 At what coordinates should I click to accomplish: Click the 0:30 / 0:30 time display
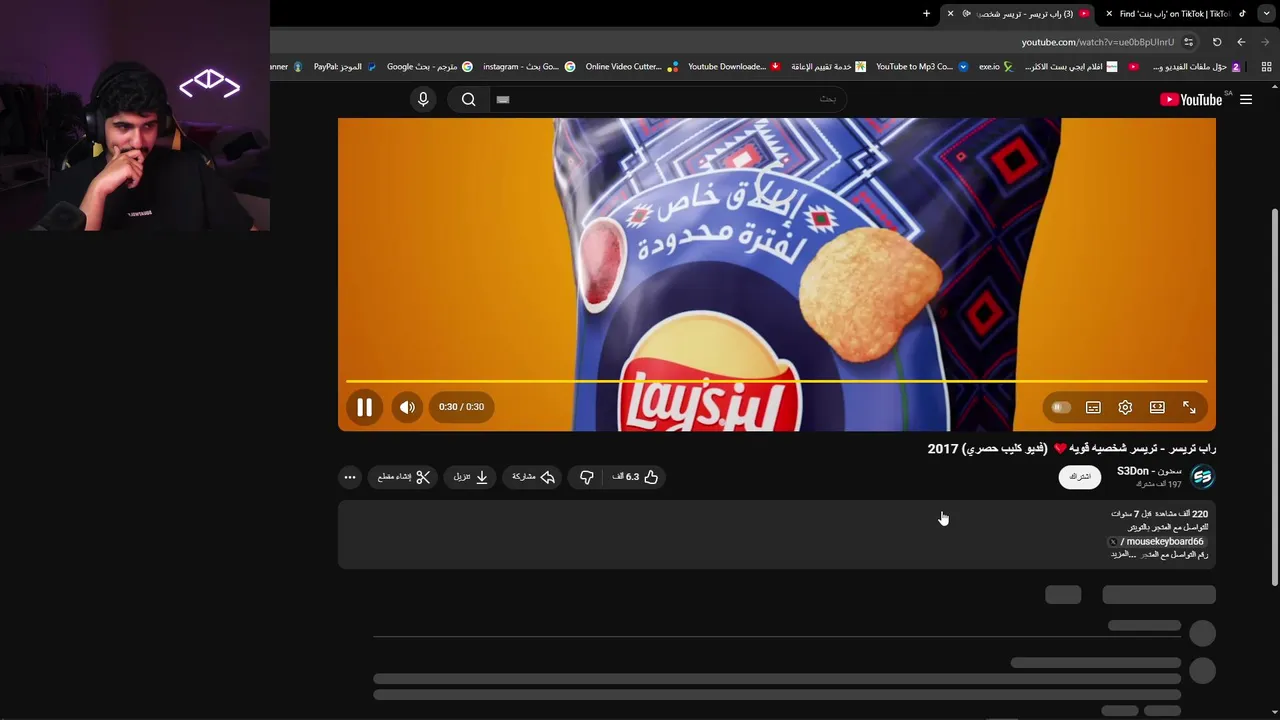coord(461,407)
